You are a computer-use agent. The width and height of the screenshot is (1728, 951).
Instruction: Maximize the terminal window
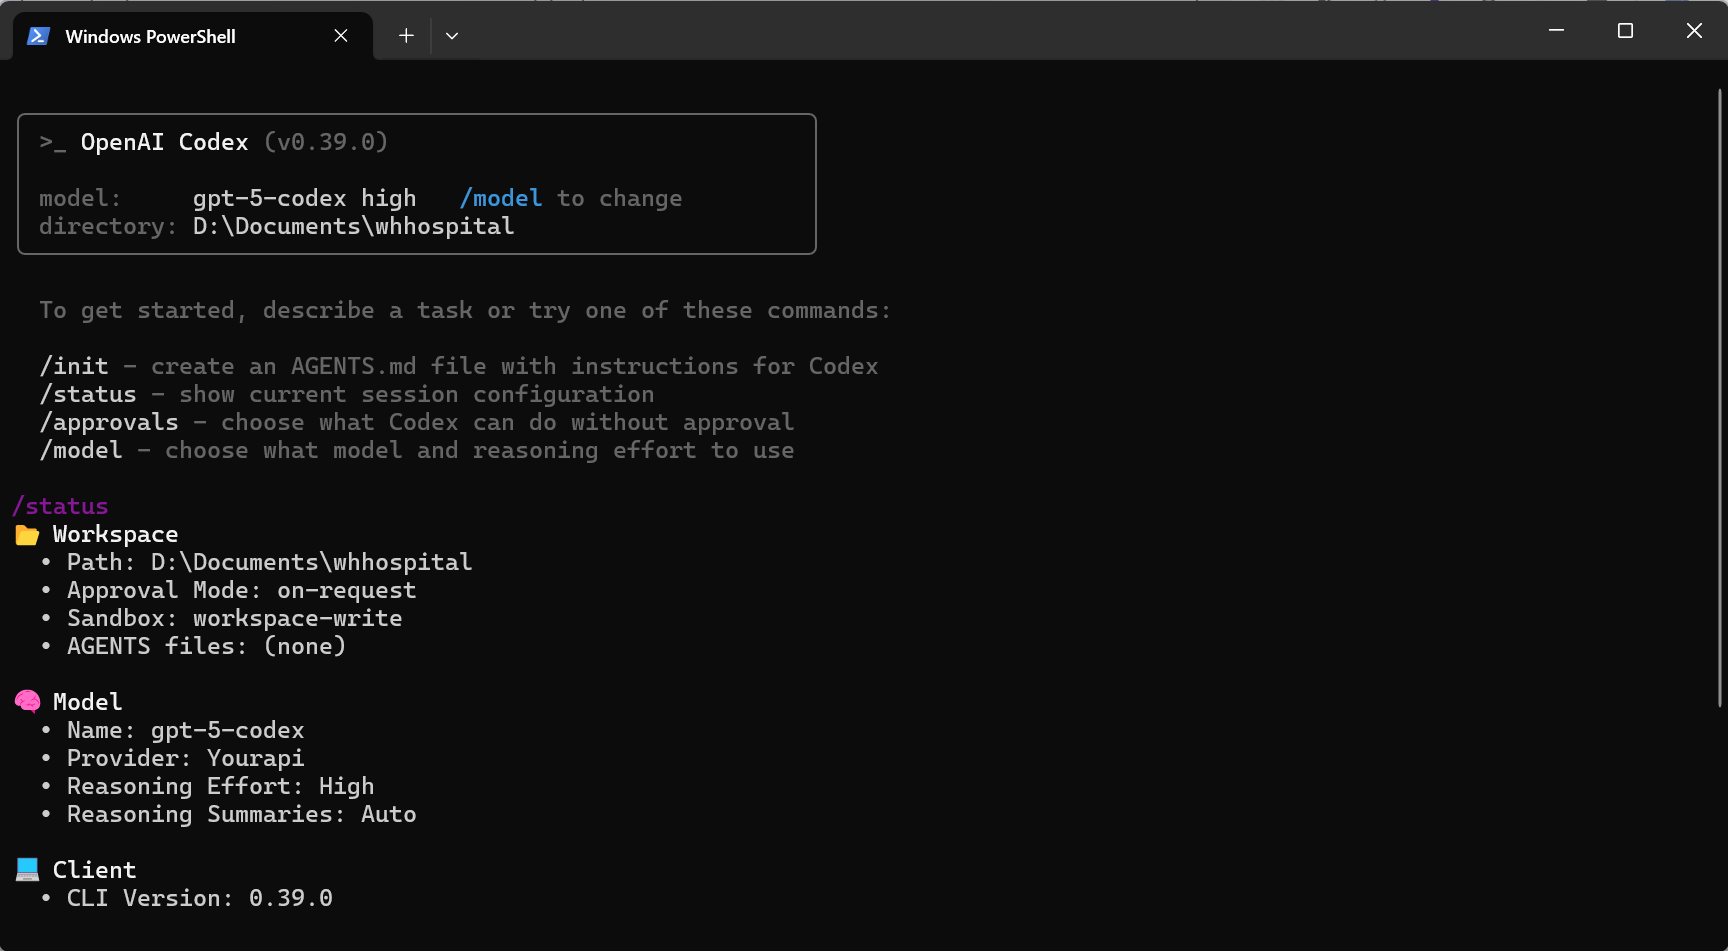click(x=1625, y=31)
